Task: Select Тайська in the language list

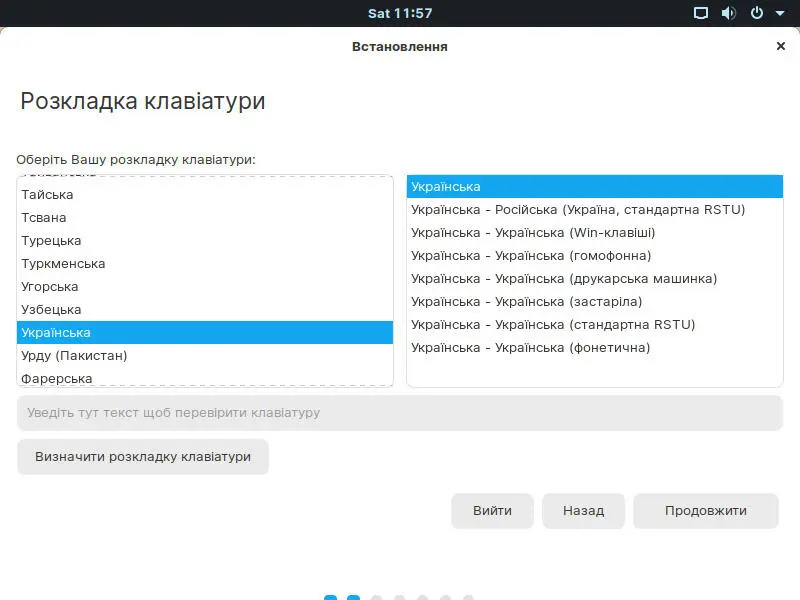Action: coord(205,195)
